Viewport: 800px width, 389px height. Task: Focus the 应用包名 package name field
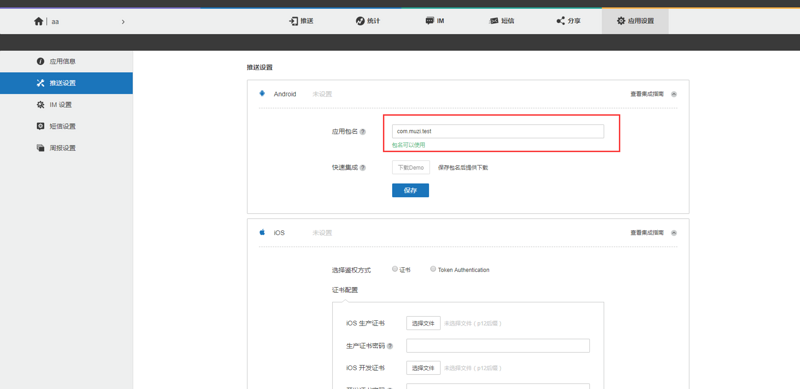(x=498, y=131)
